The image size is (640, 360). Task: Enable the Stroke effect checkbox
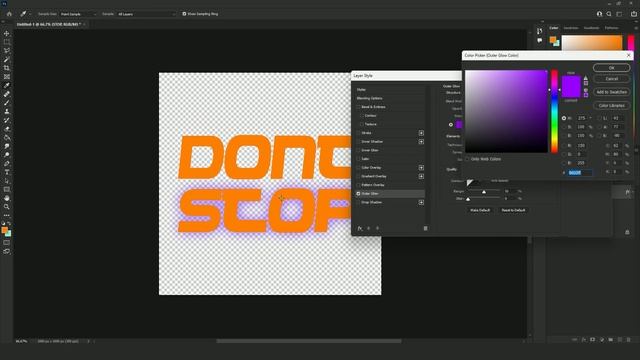click(x=358, y=133)
